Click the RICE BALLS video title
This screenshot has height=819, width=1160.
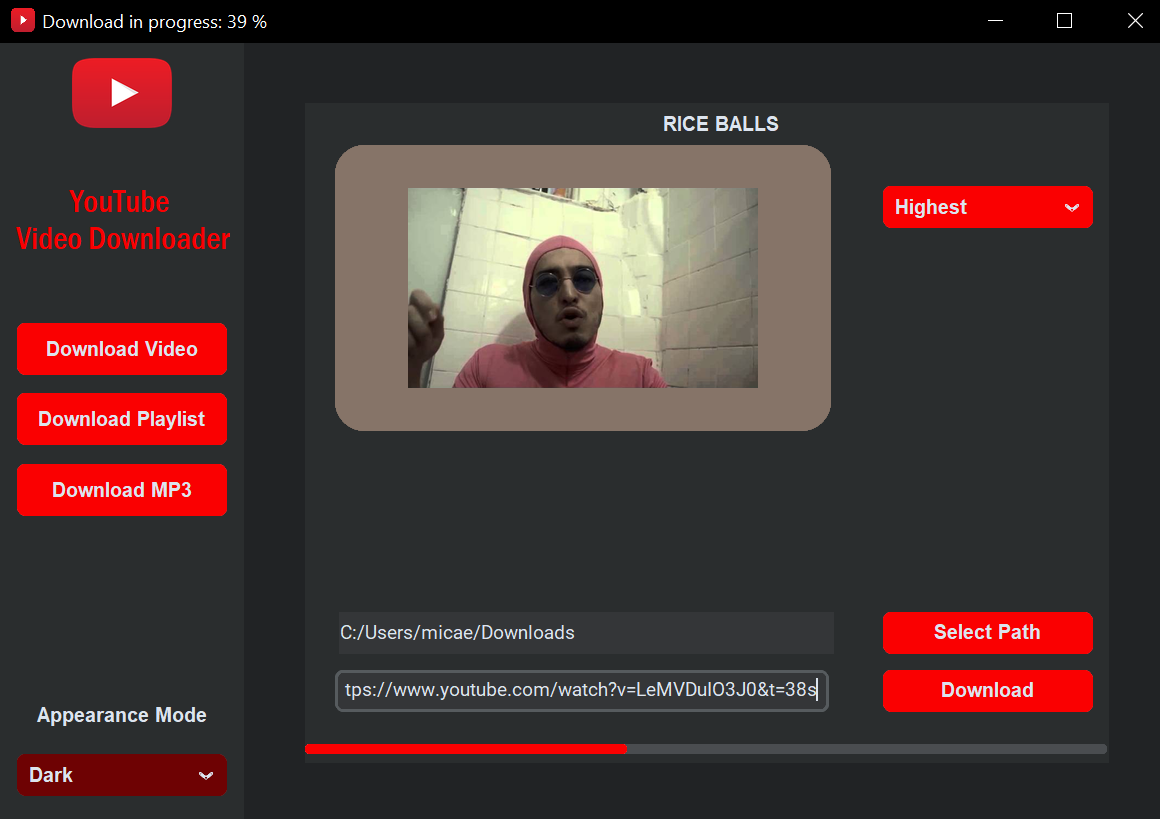pos(720,123)
